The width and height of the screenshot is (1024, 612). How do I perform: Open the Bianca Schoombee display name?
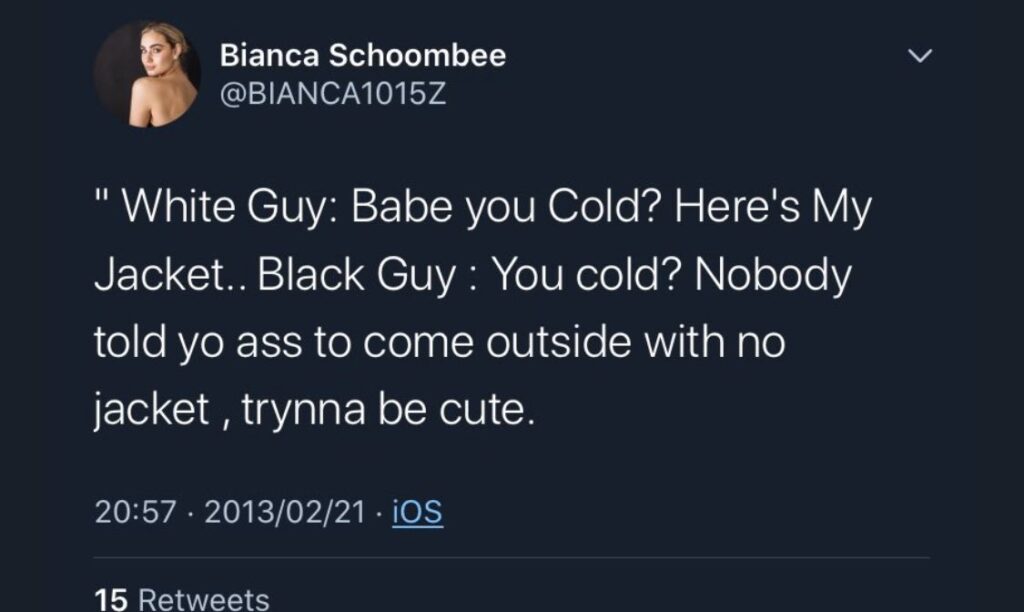[362, 55]
